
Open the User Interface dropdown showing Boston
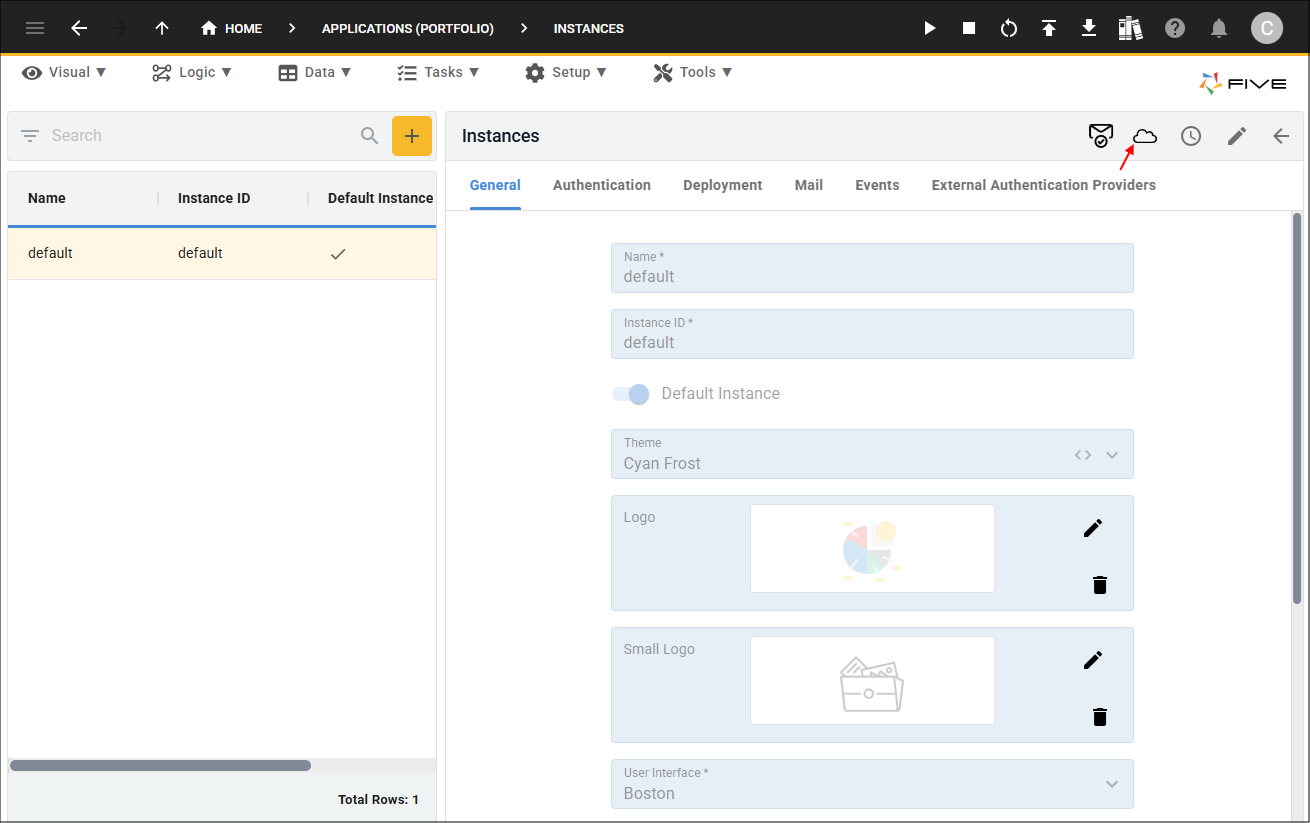coord(1112,784)
